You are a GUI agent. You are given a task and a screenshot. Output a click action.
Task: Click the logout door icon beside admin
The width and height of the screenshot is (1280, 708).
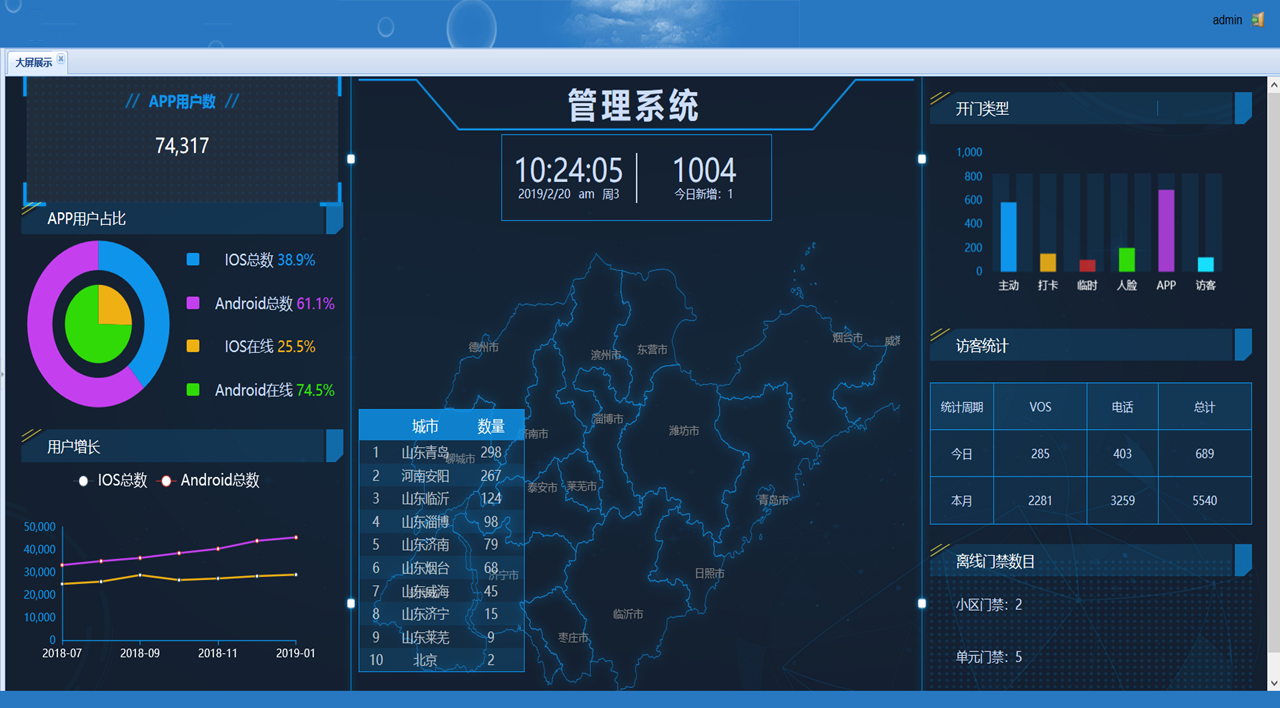click(1258, 20)
